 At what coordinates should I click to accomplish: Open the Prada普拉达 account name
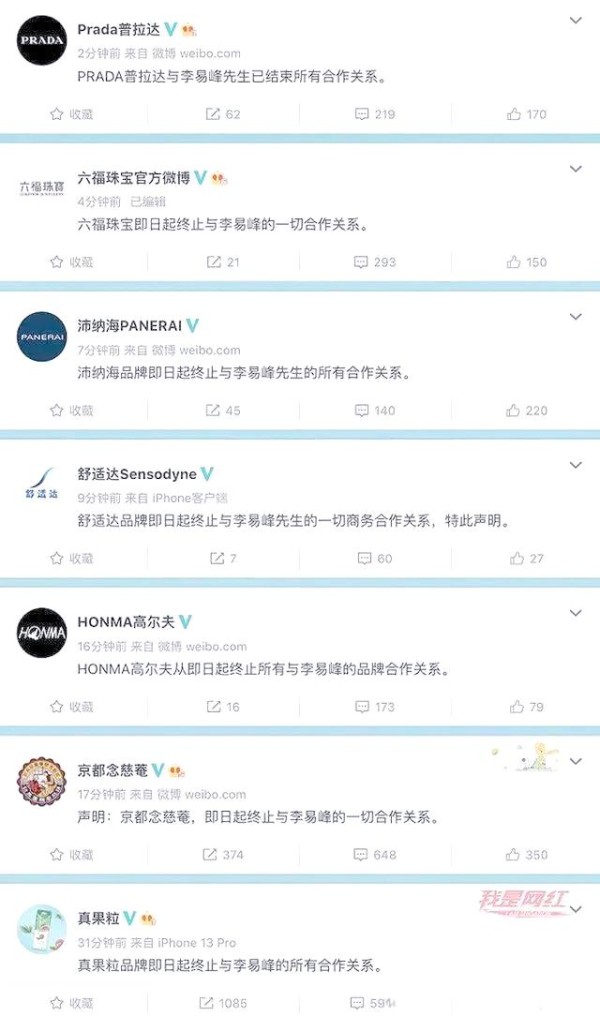coord(119,30)
